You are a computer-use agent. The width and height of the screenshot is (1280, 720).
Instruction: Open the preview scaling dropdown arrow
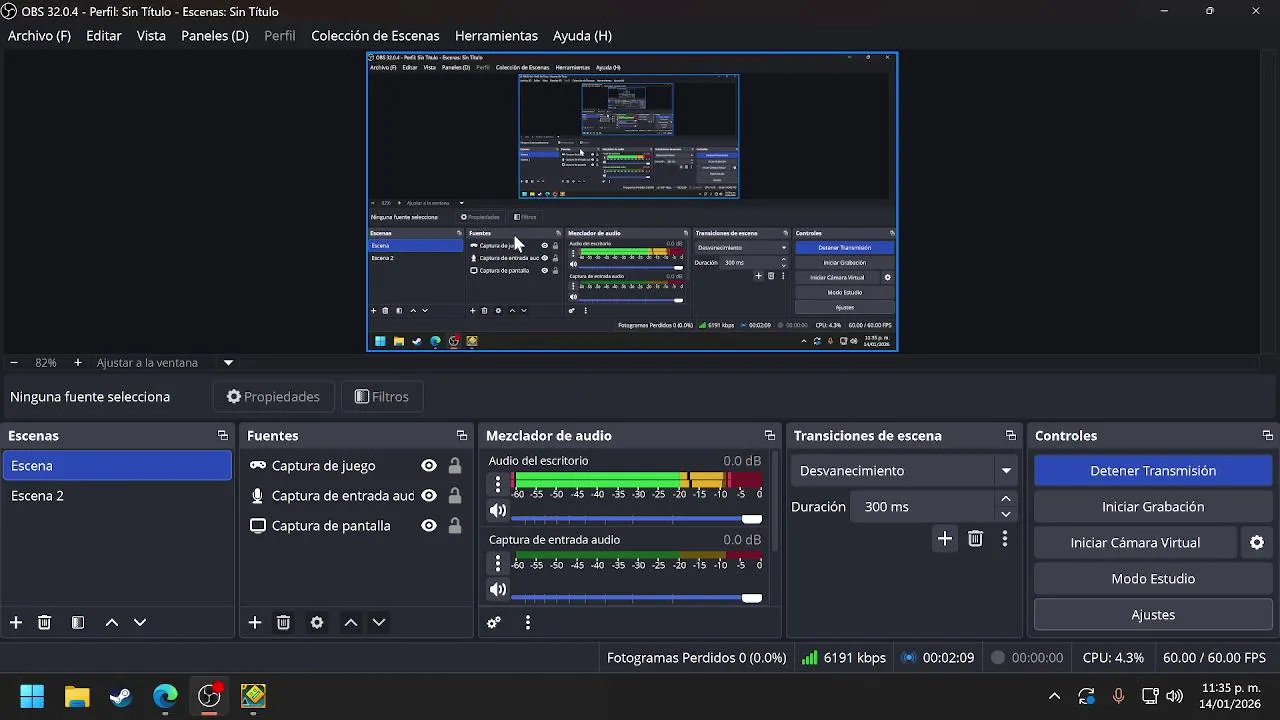pos(228,363)
